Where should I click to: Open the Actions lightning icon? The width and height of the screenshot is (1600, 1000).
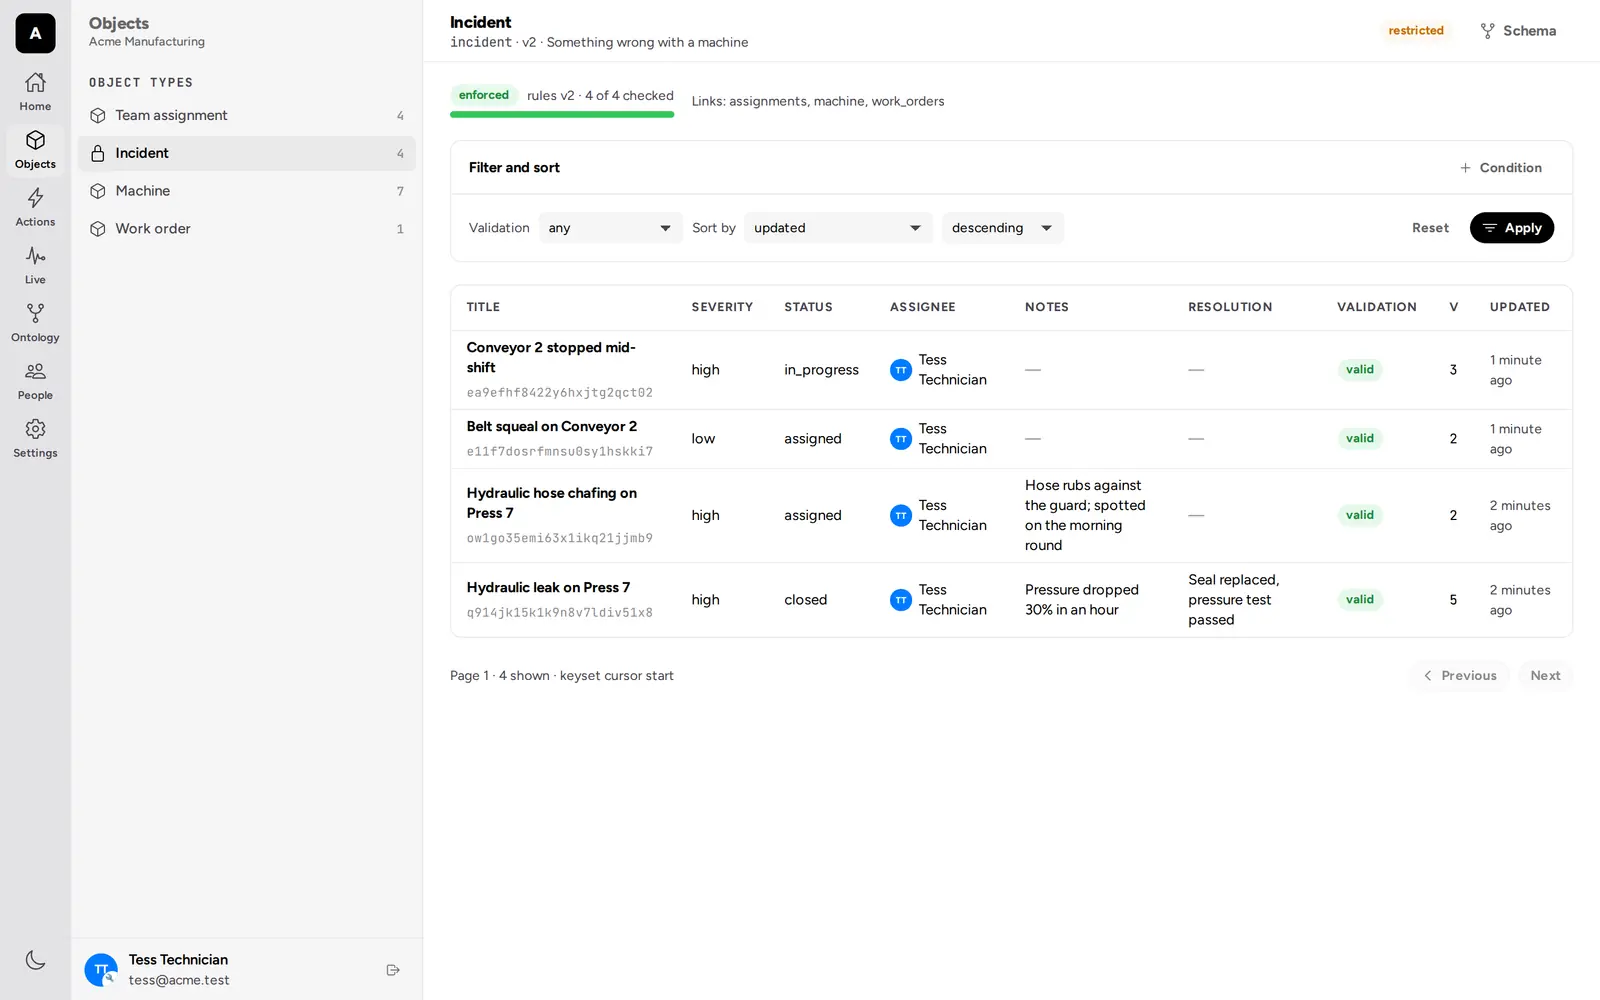click(x=35, y=198)
